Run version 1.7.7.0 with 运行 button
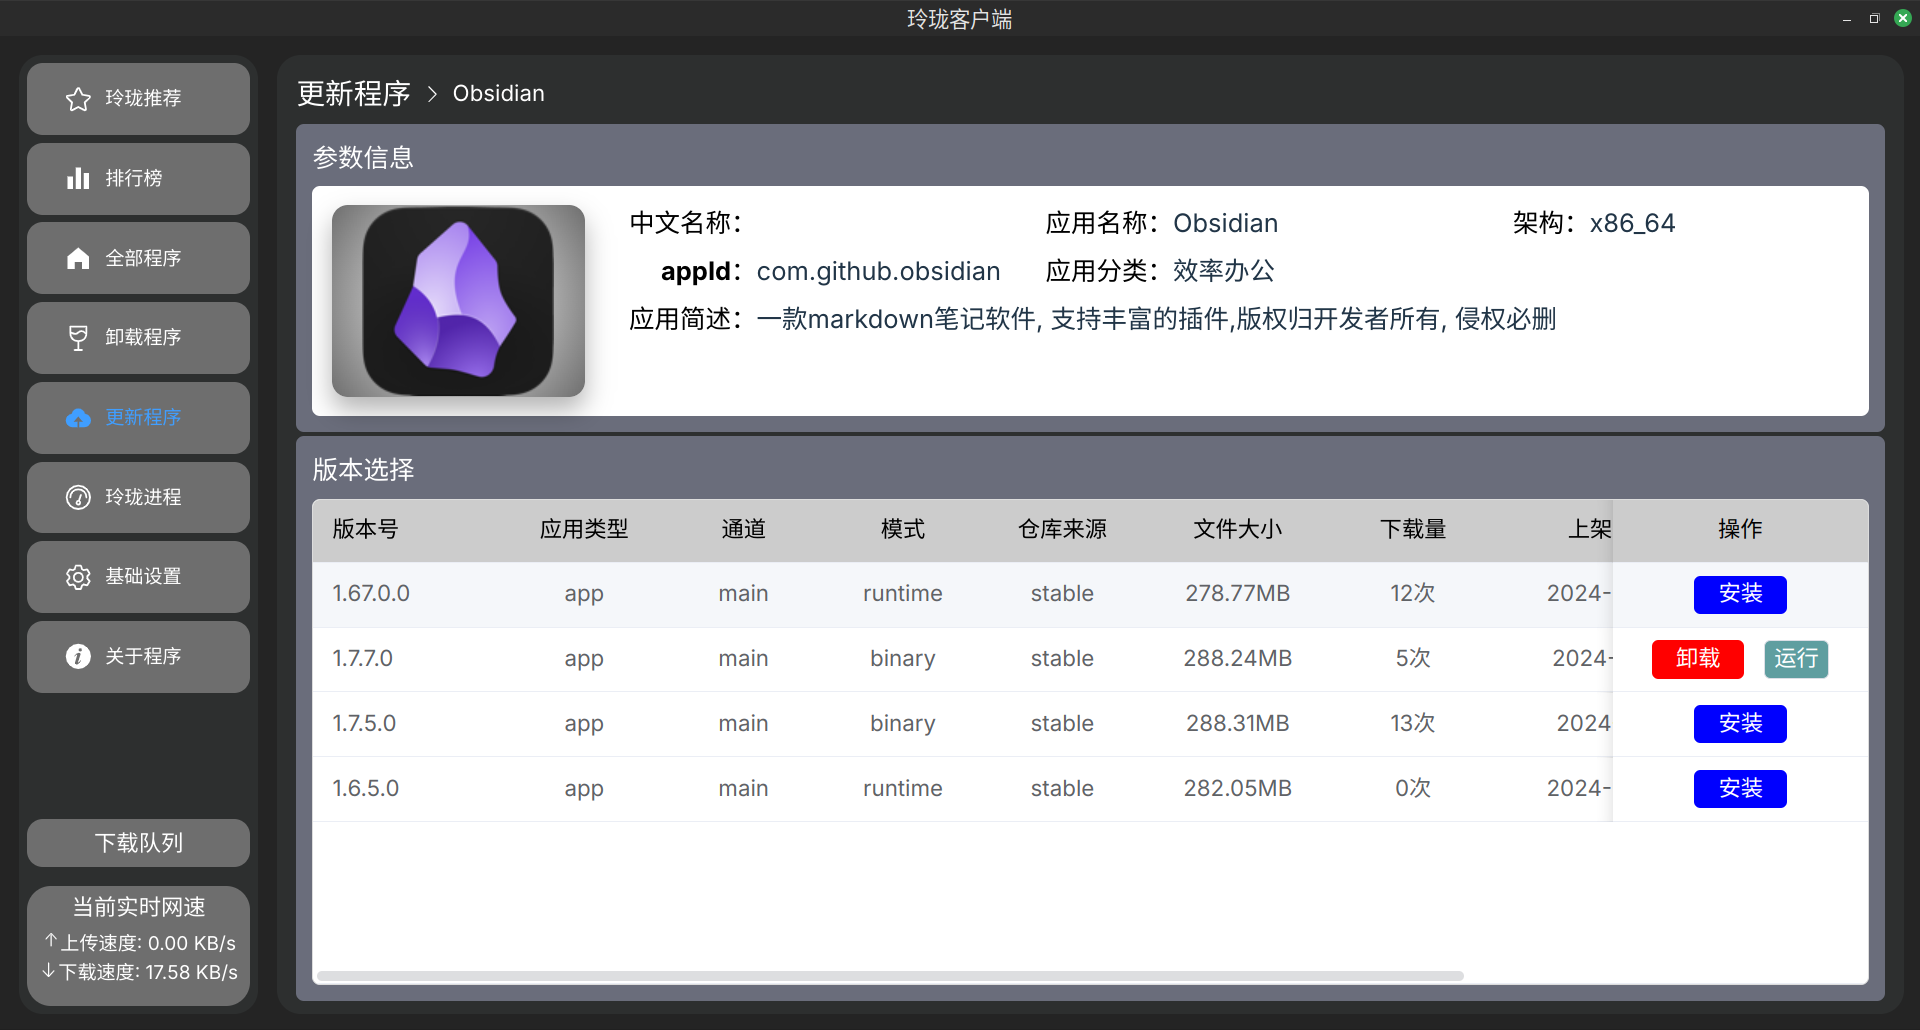 1796,659
